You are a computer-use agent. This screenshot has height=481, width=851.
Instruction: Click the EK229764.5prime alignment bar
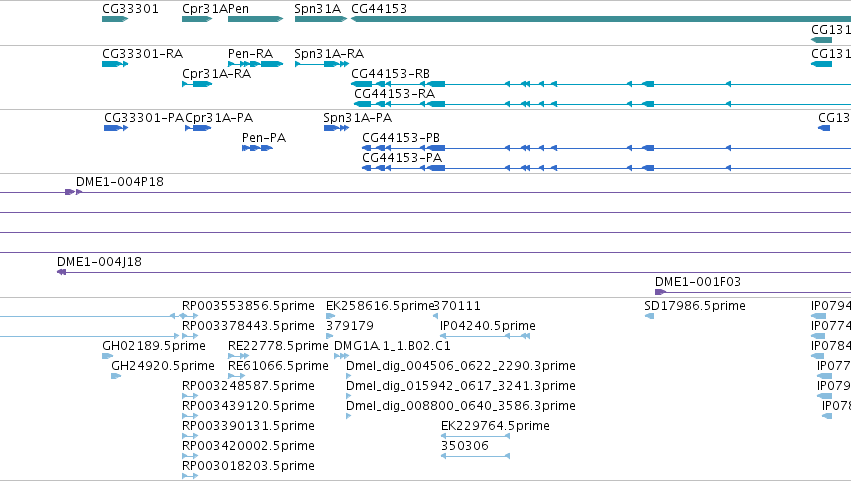(475, 436)
